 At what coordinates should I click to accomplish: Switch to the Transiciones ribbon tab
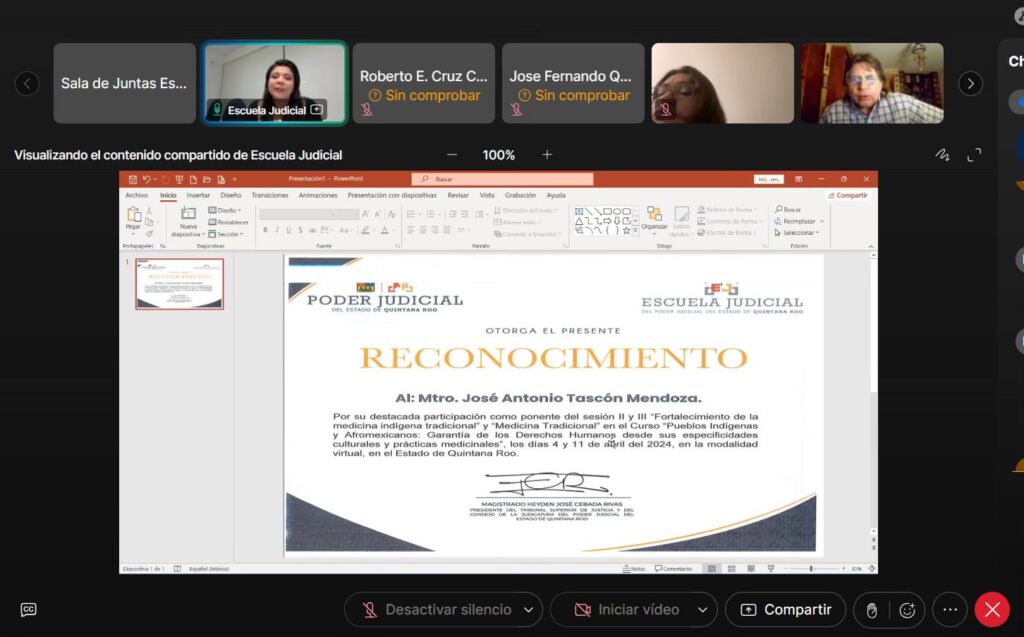(x=270, y=195)
